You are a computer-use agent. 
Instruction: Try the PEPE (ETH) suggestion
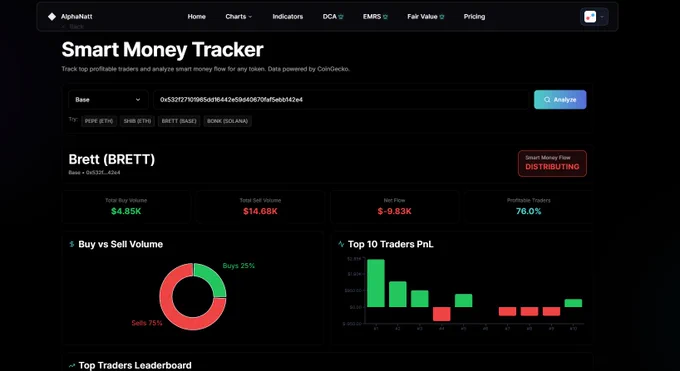point(99,121)
